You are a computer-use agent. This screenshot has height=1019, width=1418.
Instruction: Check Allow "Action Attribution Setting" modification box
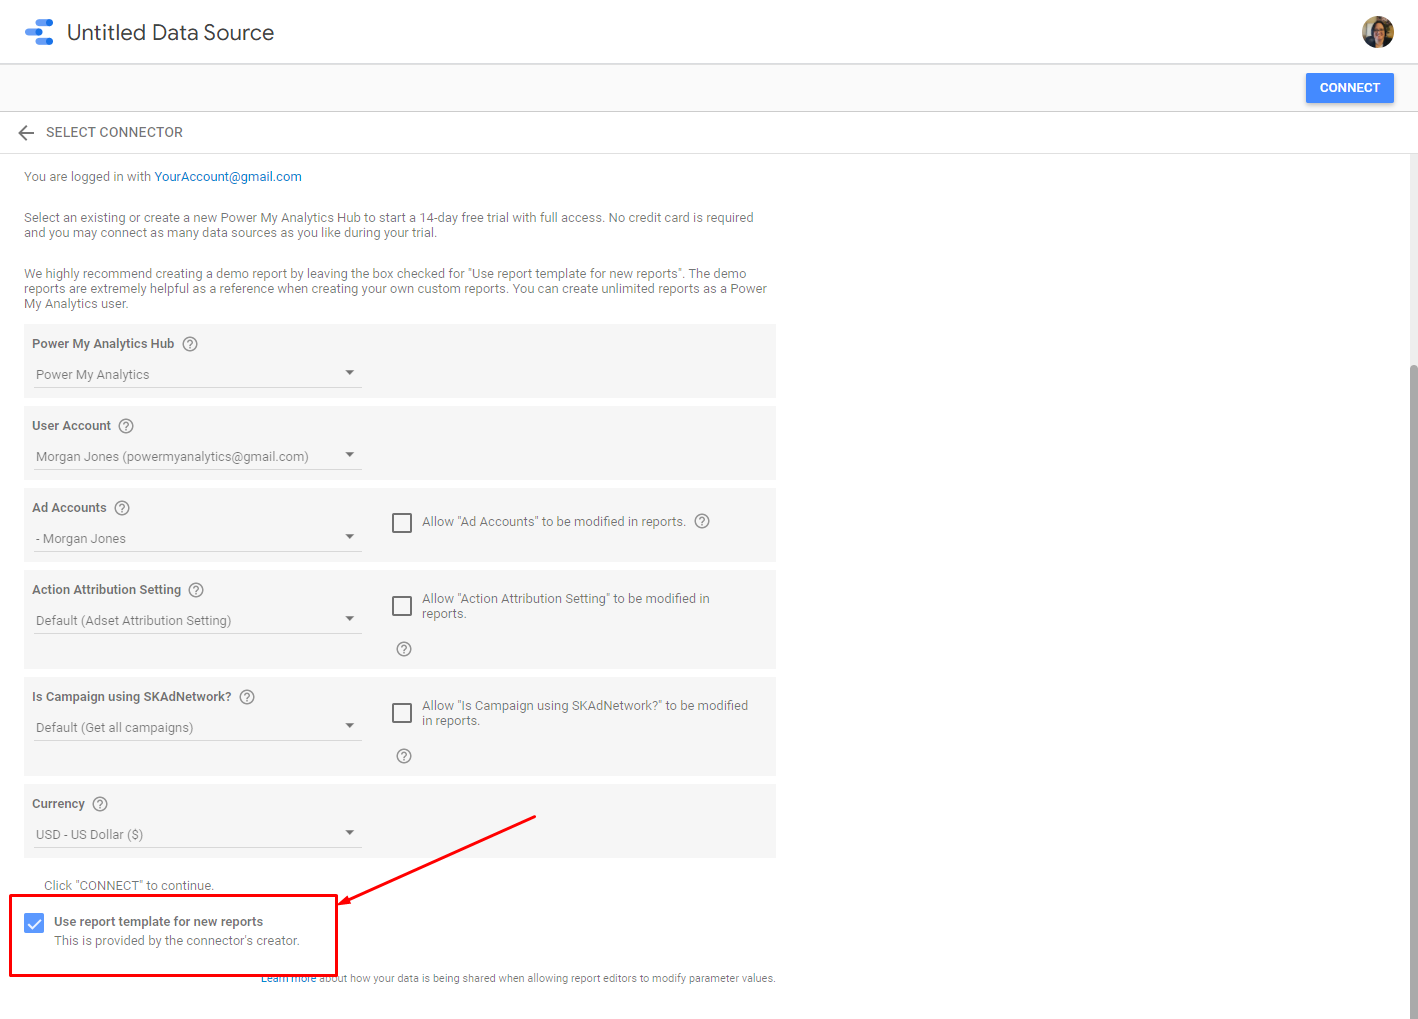point(402,606)
